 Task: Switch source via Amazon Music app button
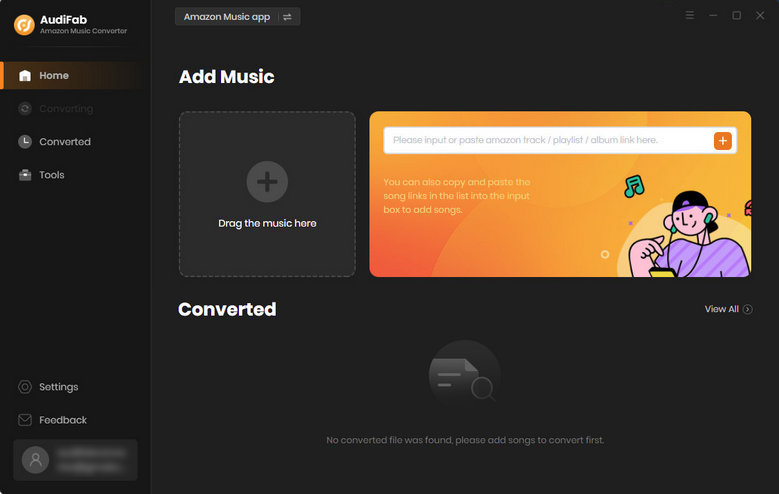pyautogui.click(x=237, y=16)
